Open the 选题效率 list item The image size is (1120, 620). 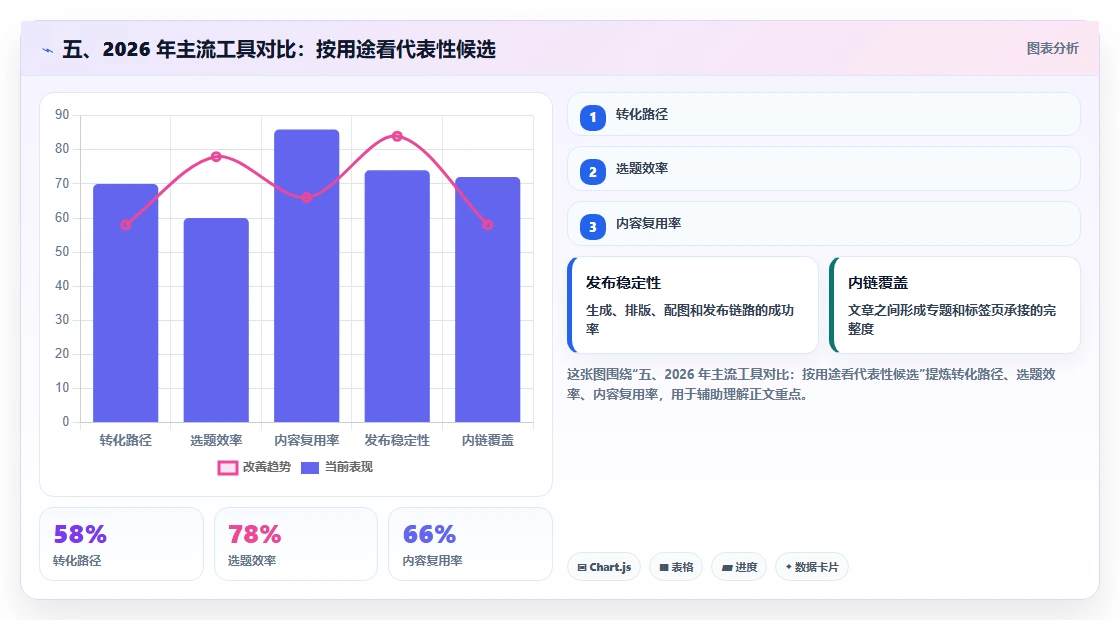pos(824,169)
